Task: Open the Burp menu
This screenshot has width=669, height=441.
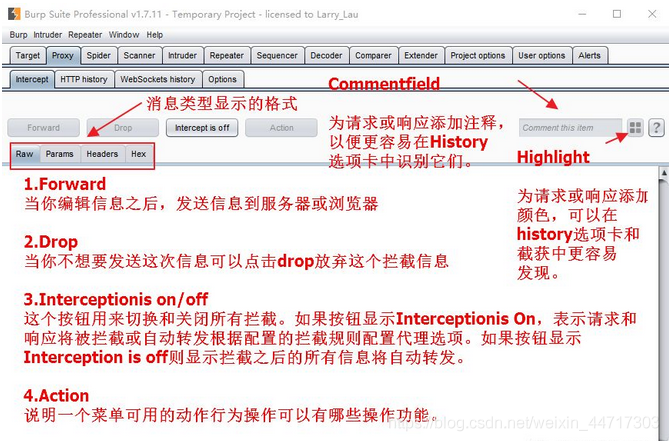Action: [18, 35]
